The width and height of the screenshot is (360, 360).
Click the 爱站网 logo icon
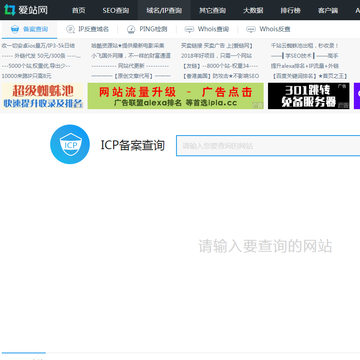(x=10, y=10)
